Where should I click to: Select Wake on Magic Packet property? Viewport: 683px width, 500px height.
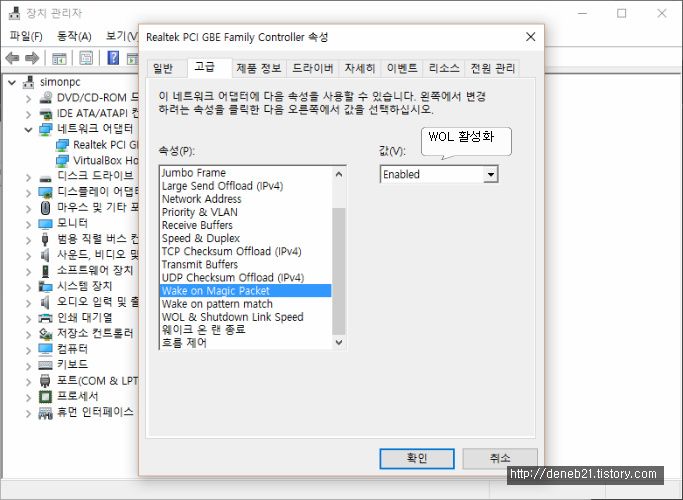pyautogui.click(x=245, y=291)
